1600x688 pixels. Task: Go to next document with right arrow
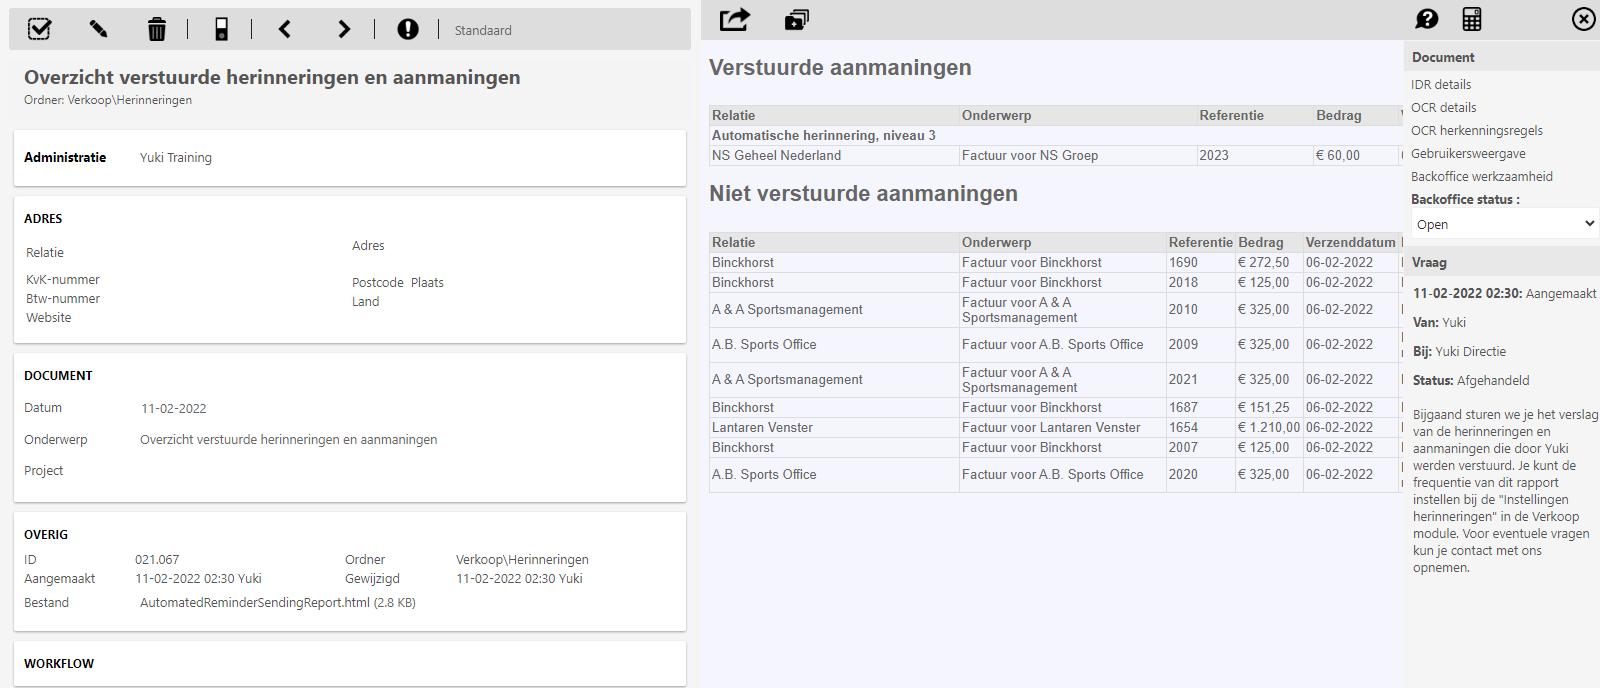tap(344, 29)
